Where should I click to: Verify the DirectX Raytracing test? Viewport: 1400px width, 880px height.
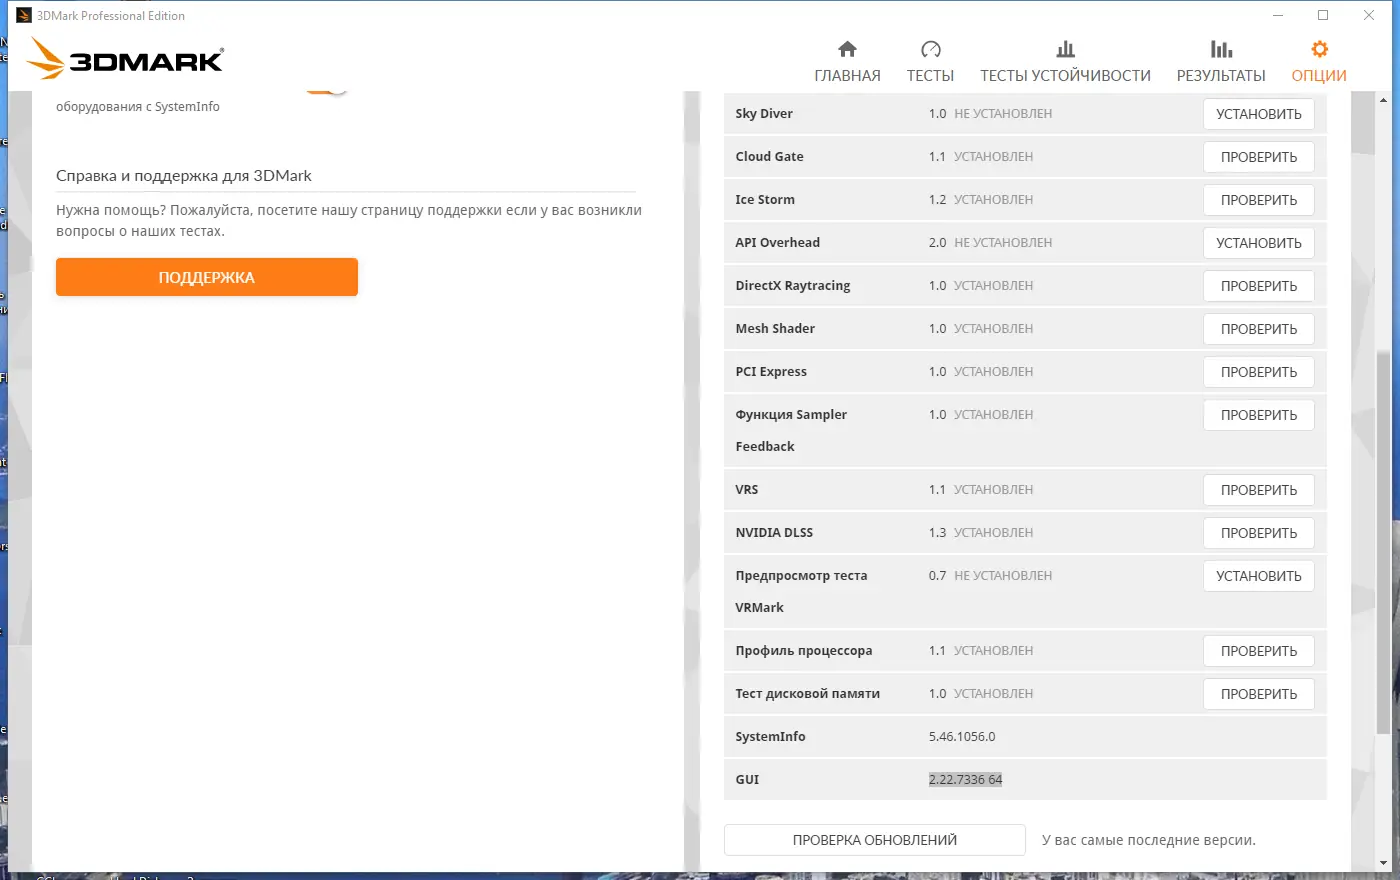pyautogui.click(x=1259, y=286)
